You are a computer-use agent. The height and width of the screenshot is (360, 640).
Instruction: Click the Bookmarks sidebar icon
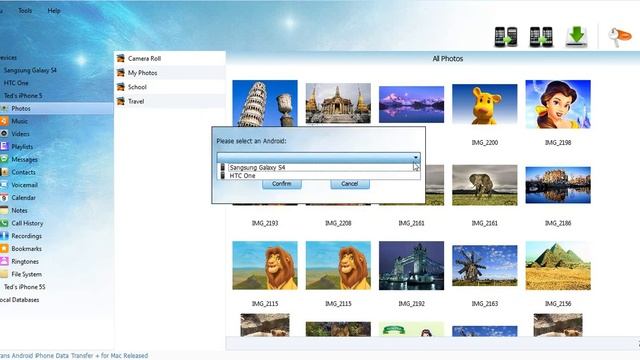[x=4, y=249]
